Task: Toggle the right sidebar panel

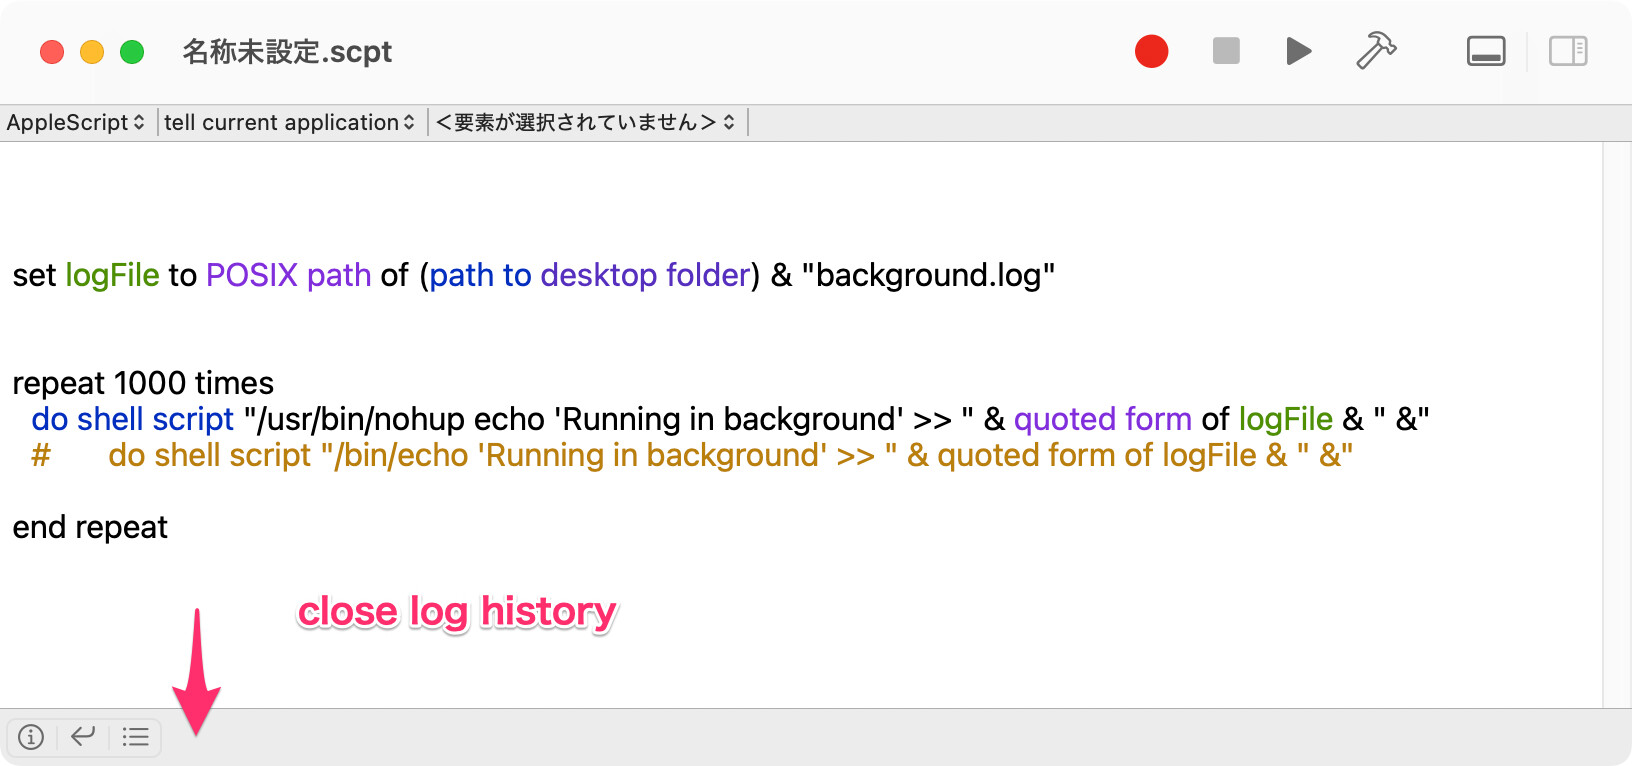Action: point(1568,51)
